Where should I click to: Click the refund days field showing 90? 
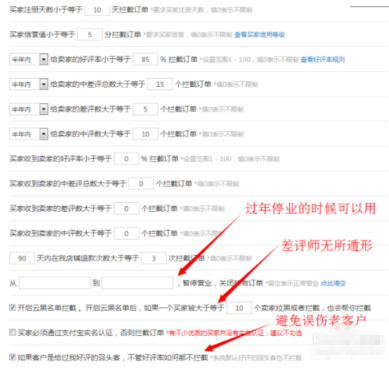tap(22, 258)
